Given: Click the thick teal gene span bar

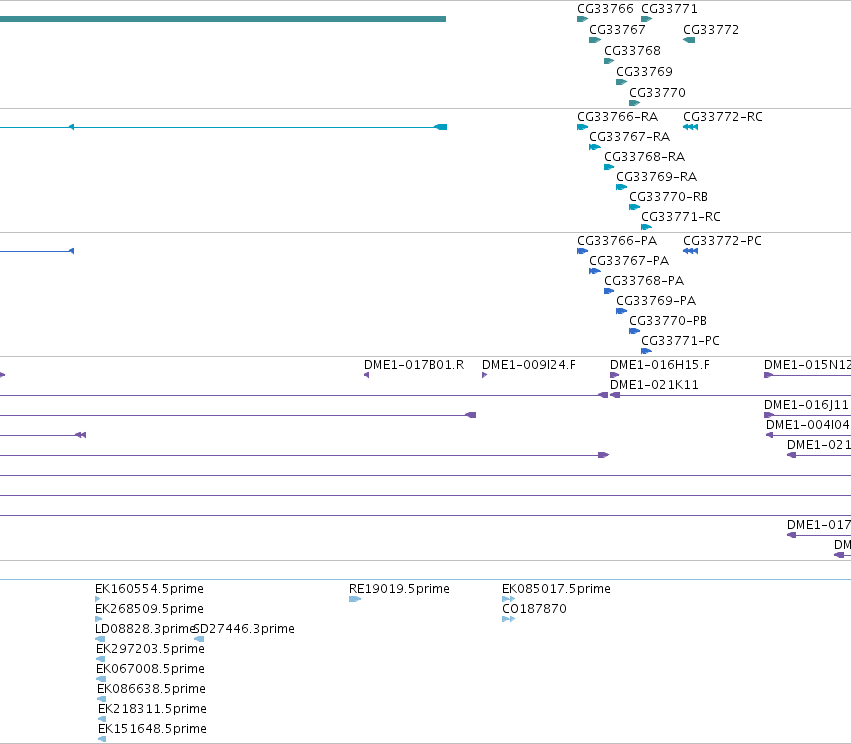Looking at the screenshot, I should (x=223, y=19).
